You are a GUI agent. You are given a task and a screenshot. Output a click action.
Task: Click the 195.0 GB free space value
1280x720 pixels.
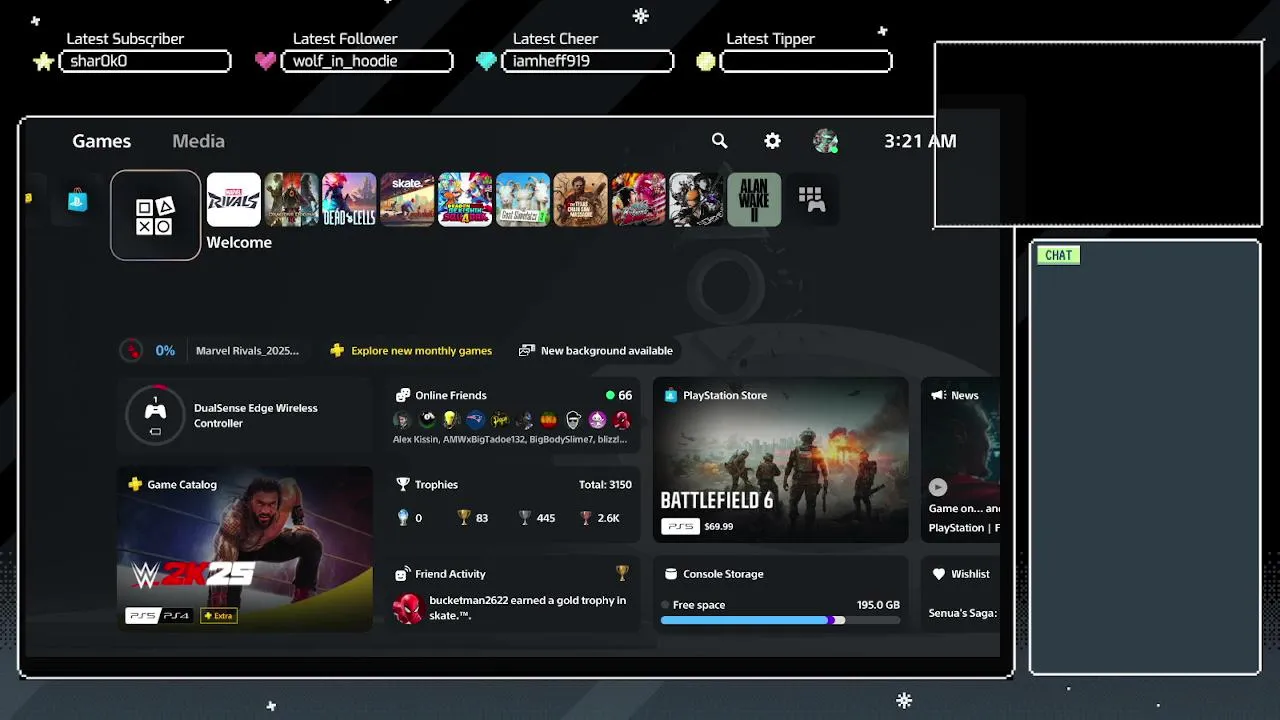point(878,605)
